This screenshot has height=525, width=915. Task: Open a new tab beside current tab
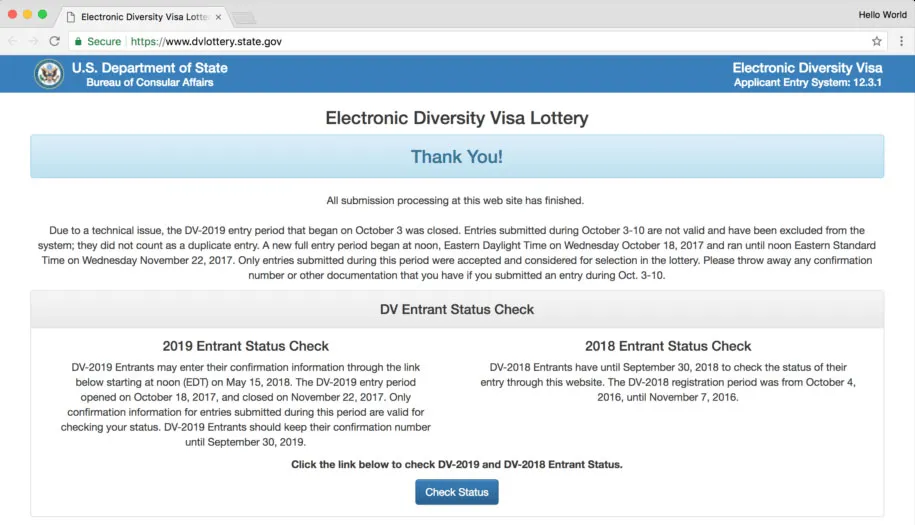[244, 19]
